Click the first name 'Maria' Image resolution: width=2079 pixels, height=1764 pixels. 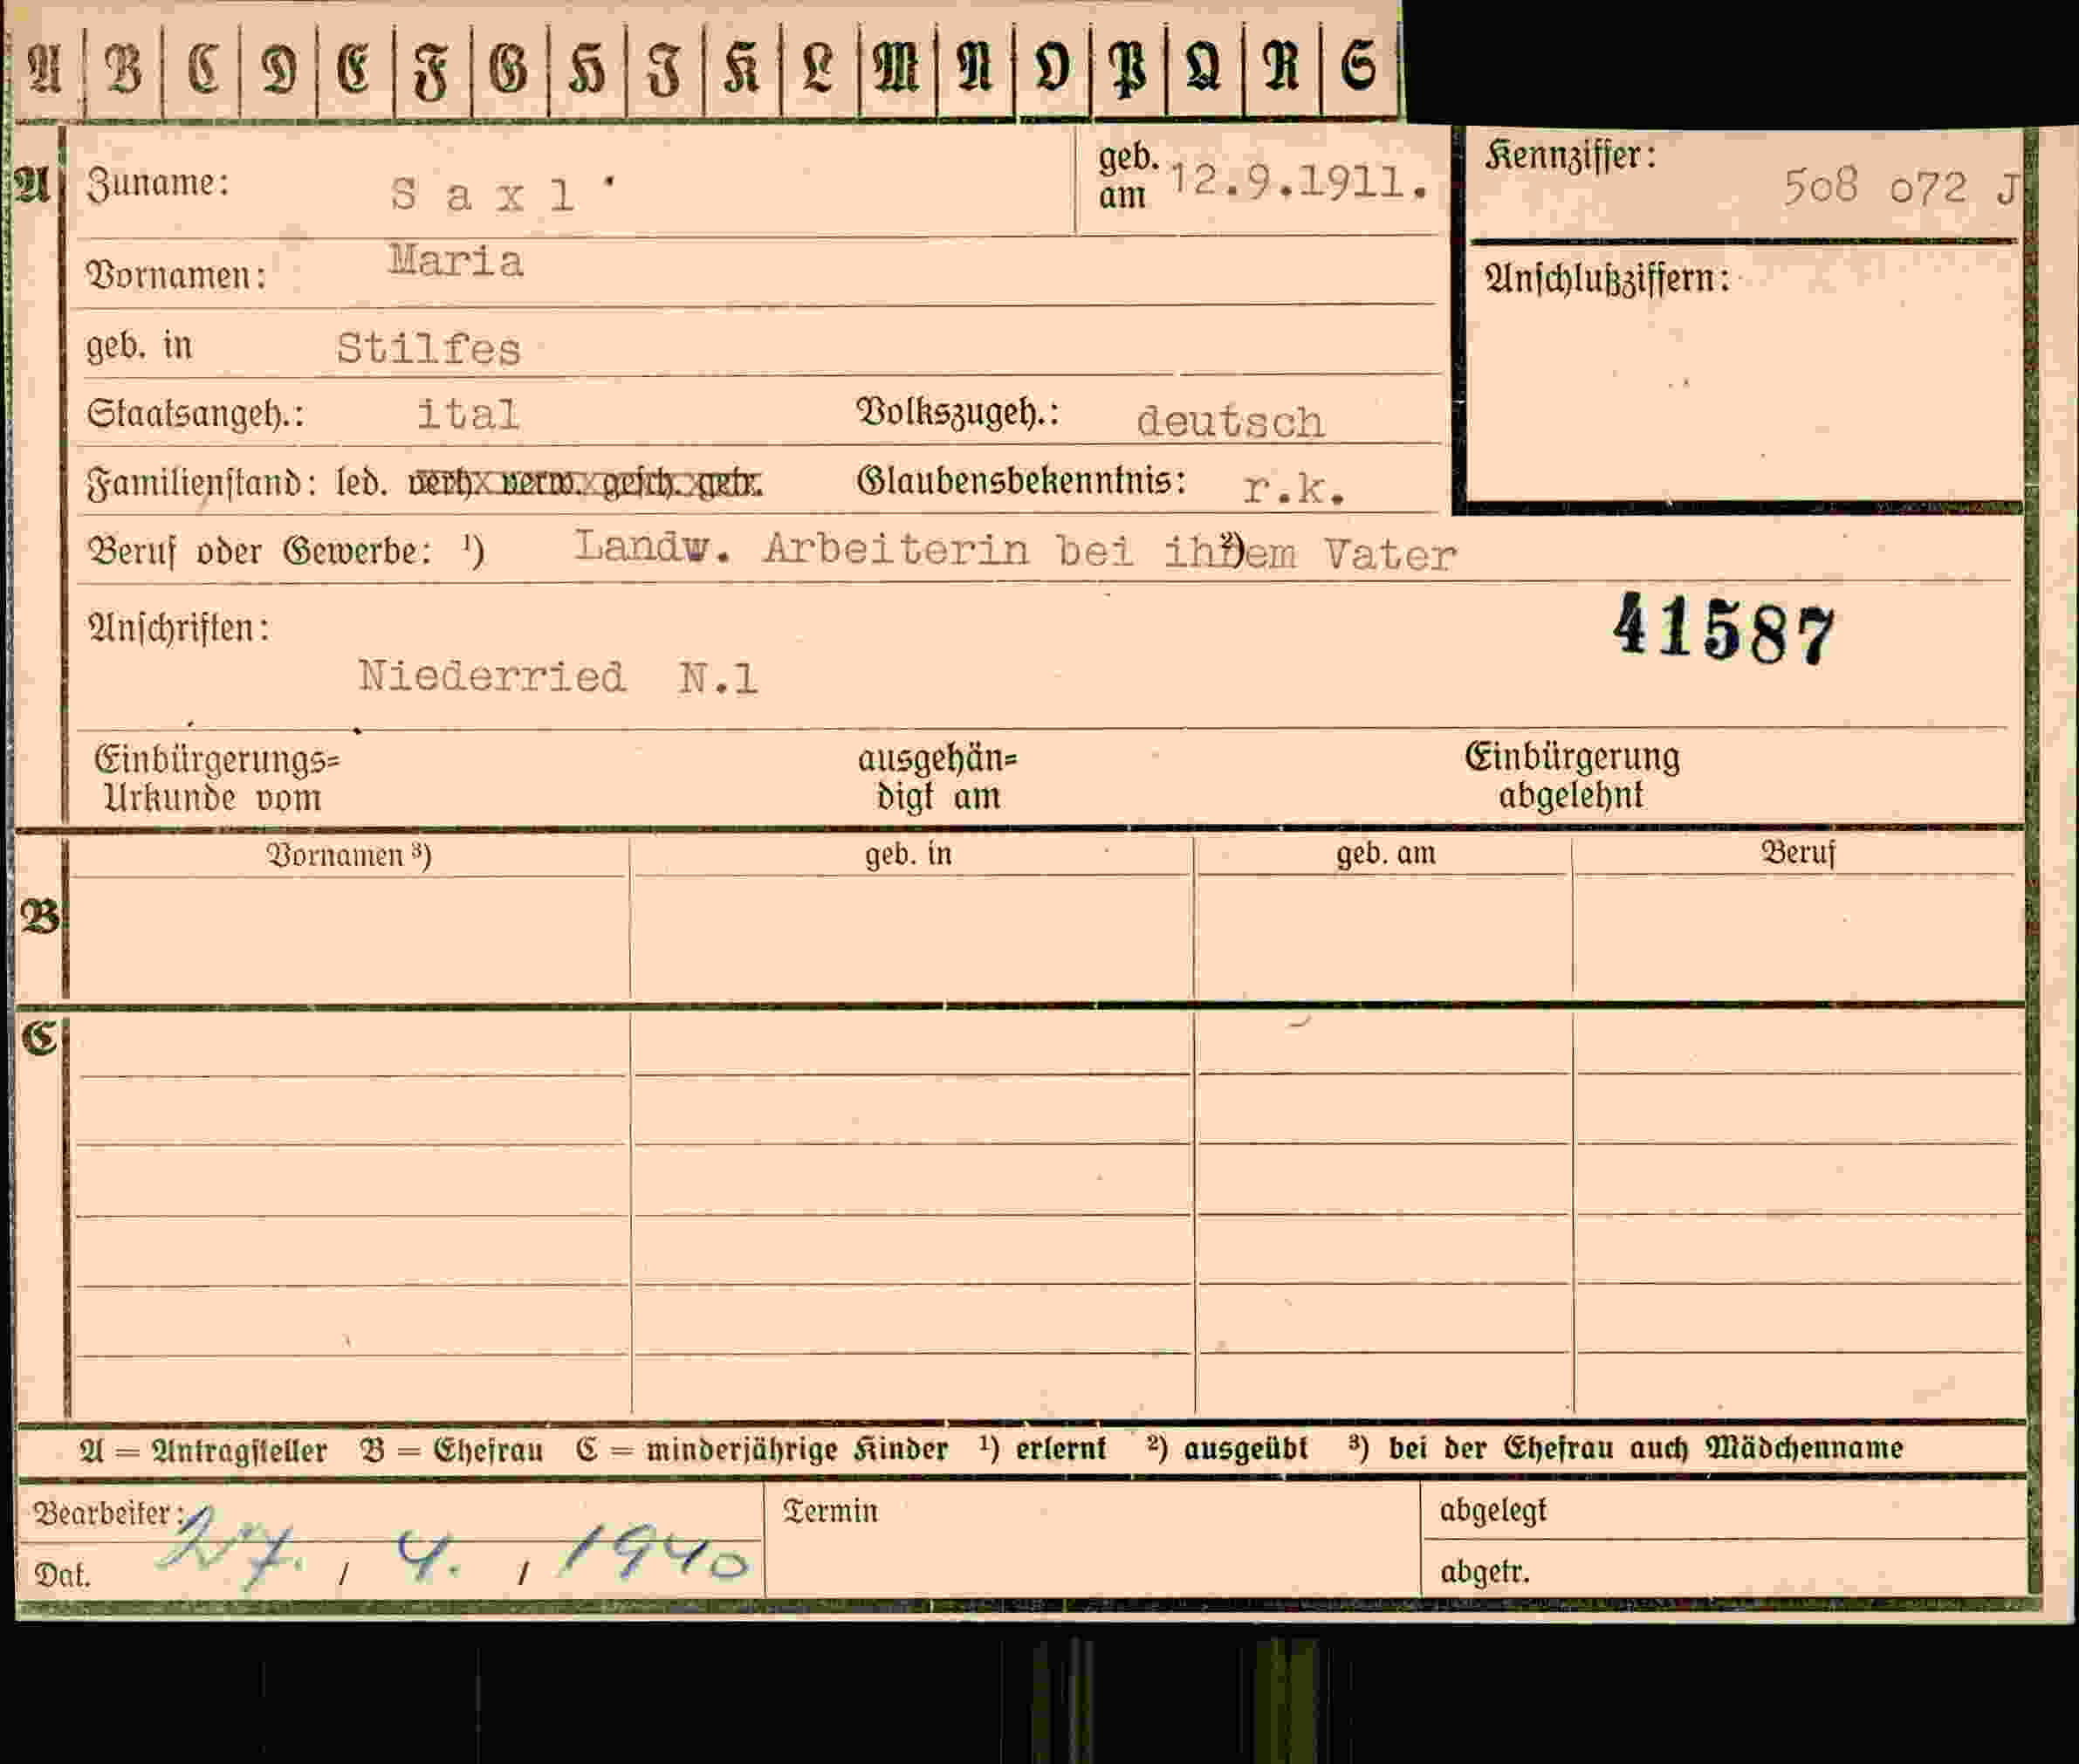click(455, 262)
